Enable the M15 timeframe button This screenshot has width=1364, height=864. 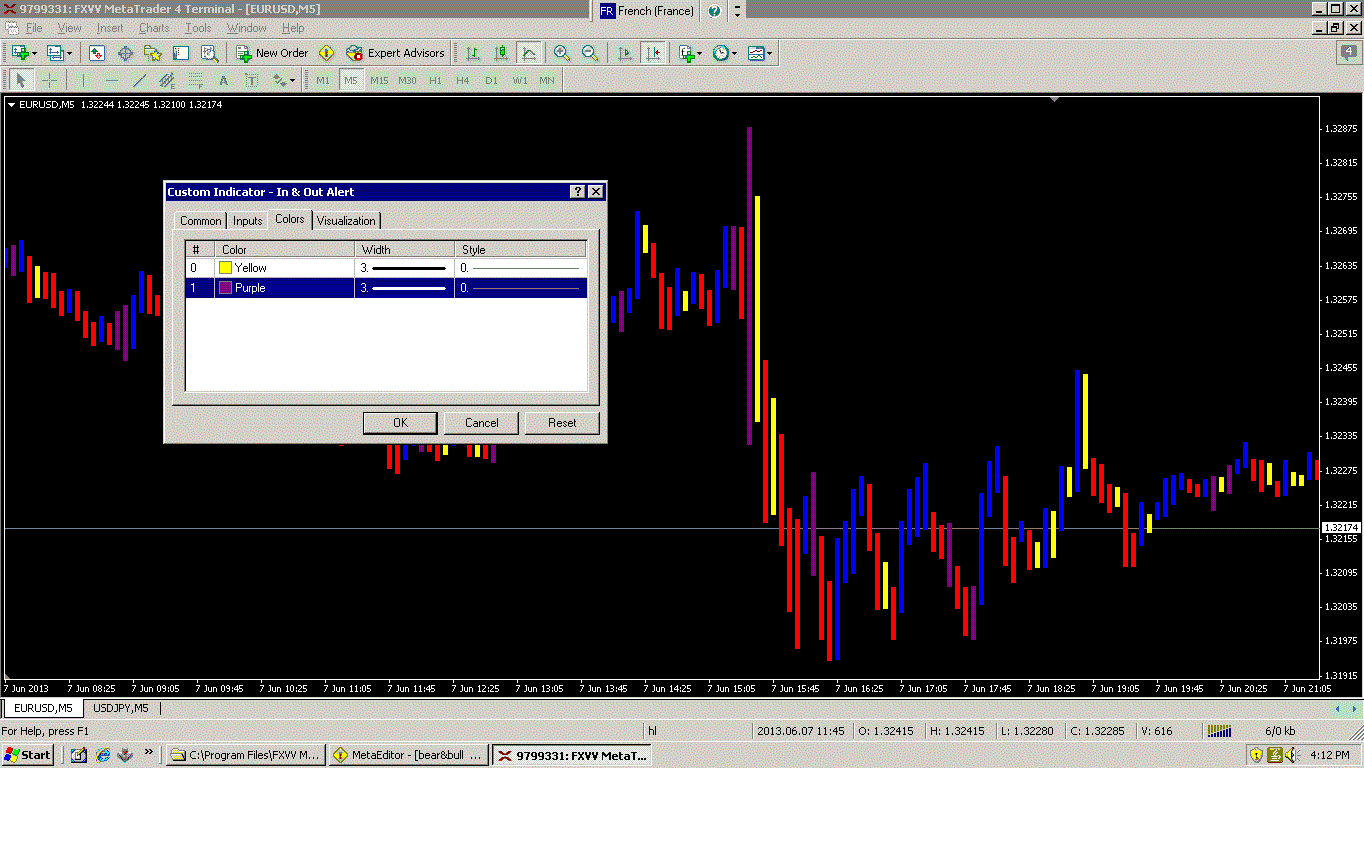coord(379,80)
